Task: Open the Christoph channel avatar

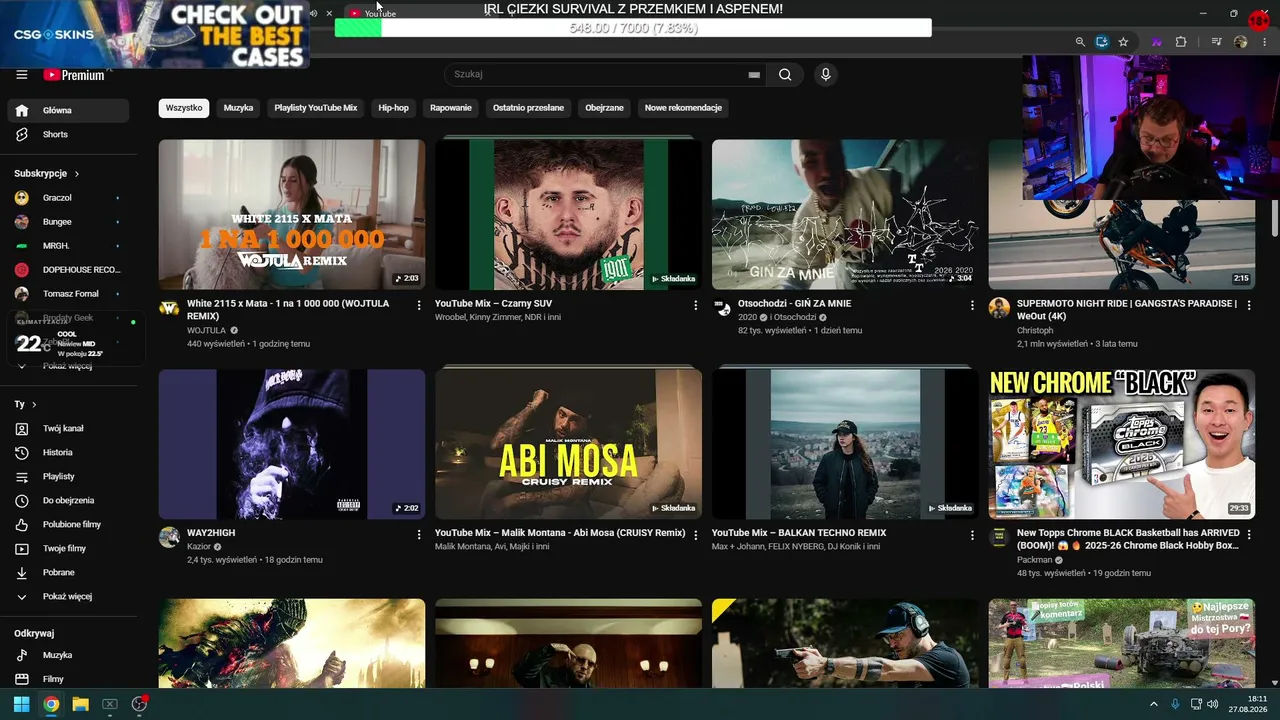Action: pos(999,308)
